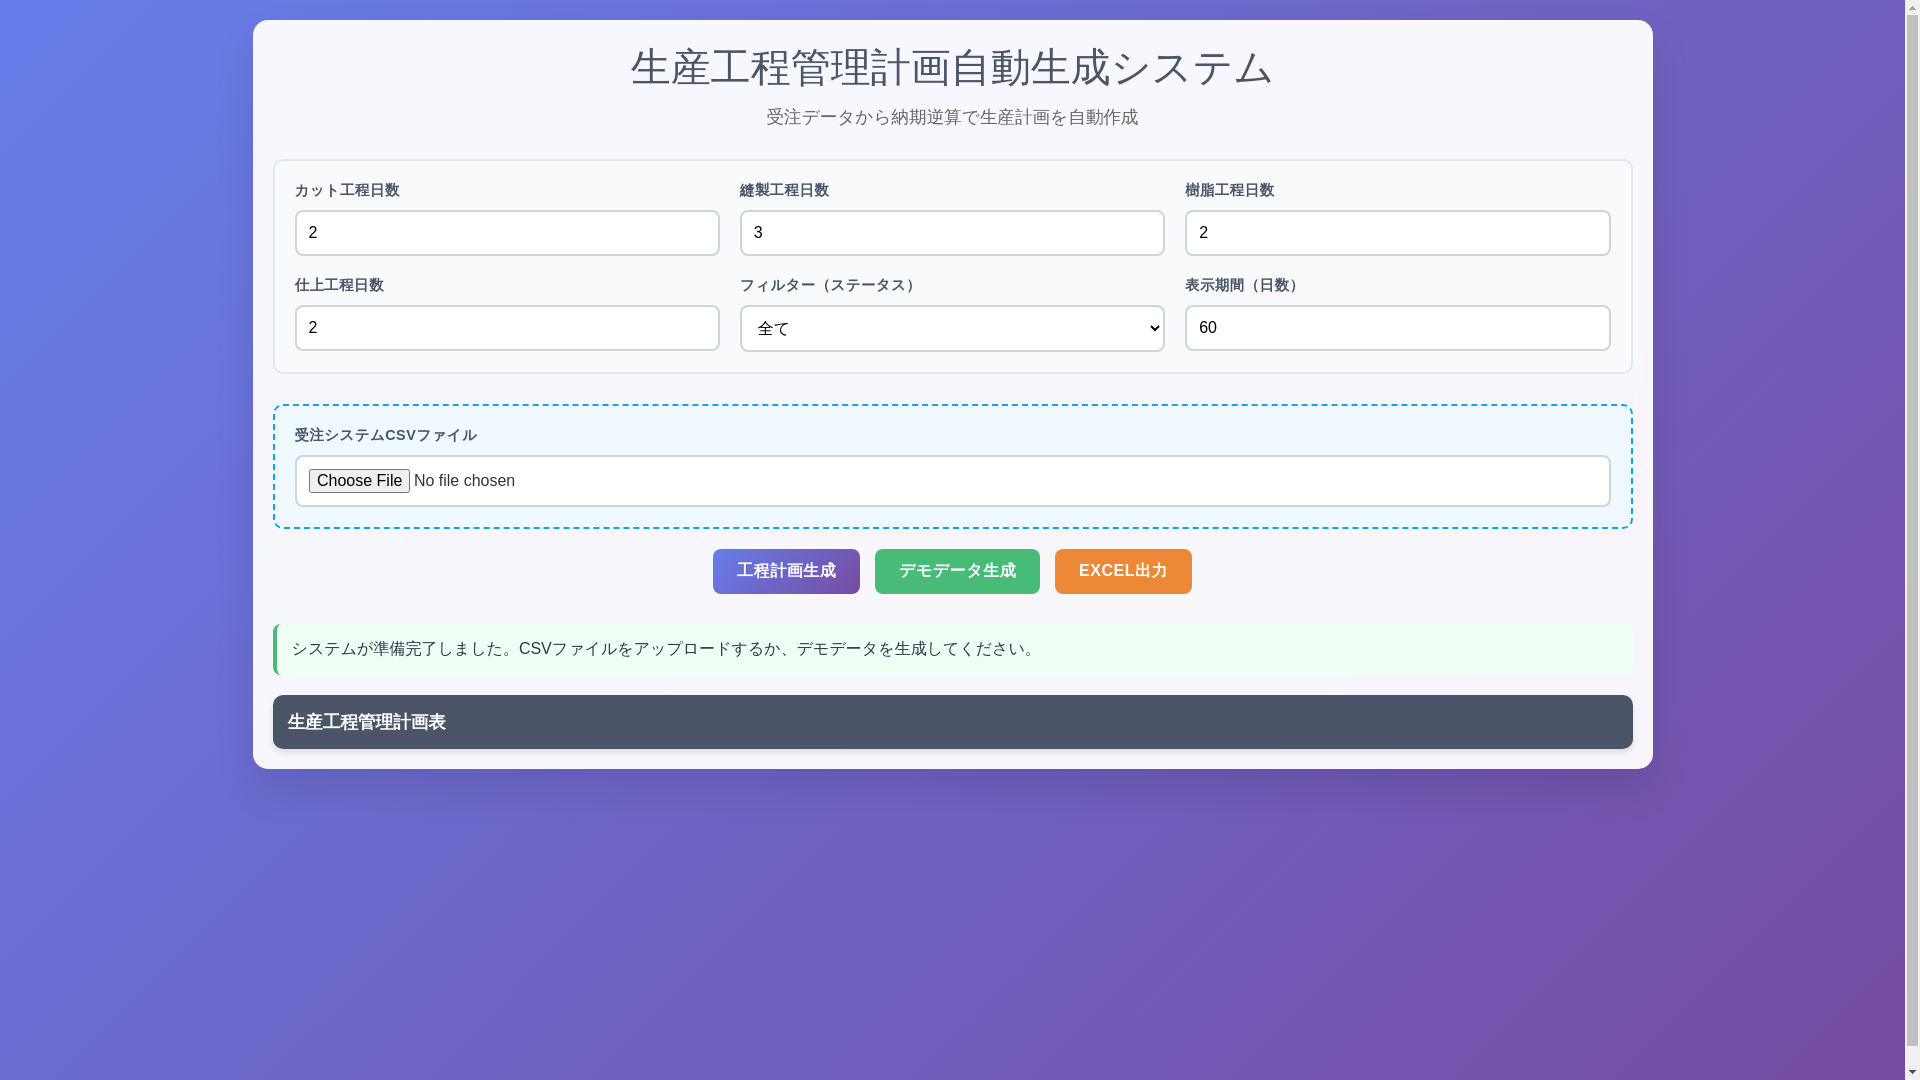Viewport: 1920px width, 1080px height.
Task: Click the 樹脂工程日数 label
Action: [x=1229, y=190]
